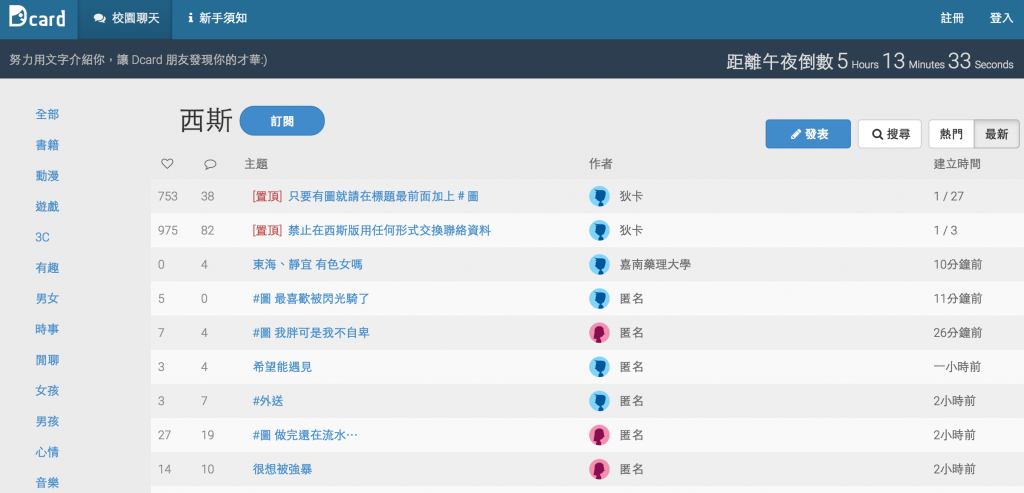1024x493 pixels.
Task: Click author avatar of 只要有圖 pinned post
Action: (x=599, y=197)
